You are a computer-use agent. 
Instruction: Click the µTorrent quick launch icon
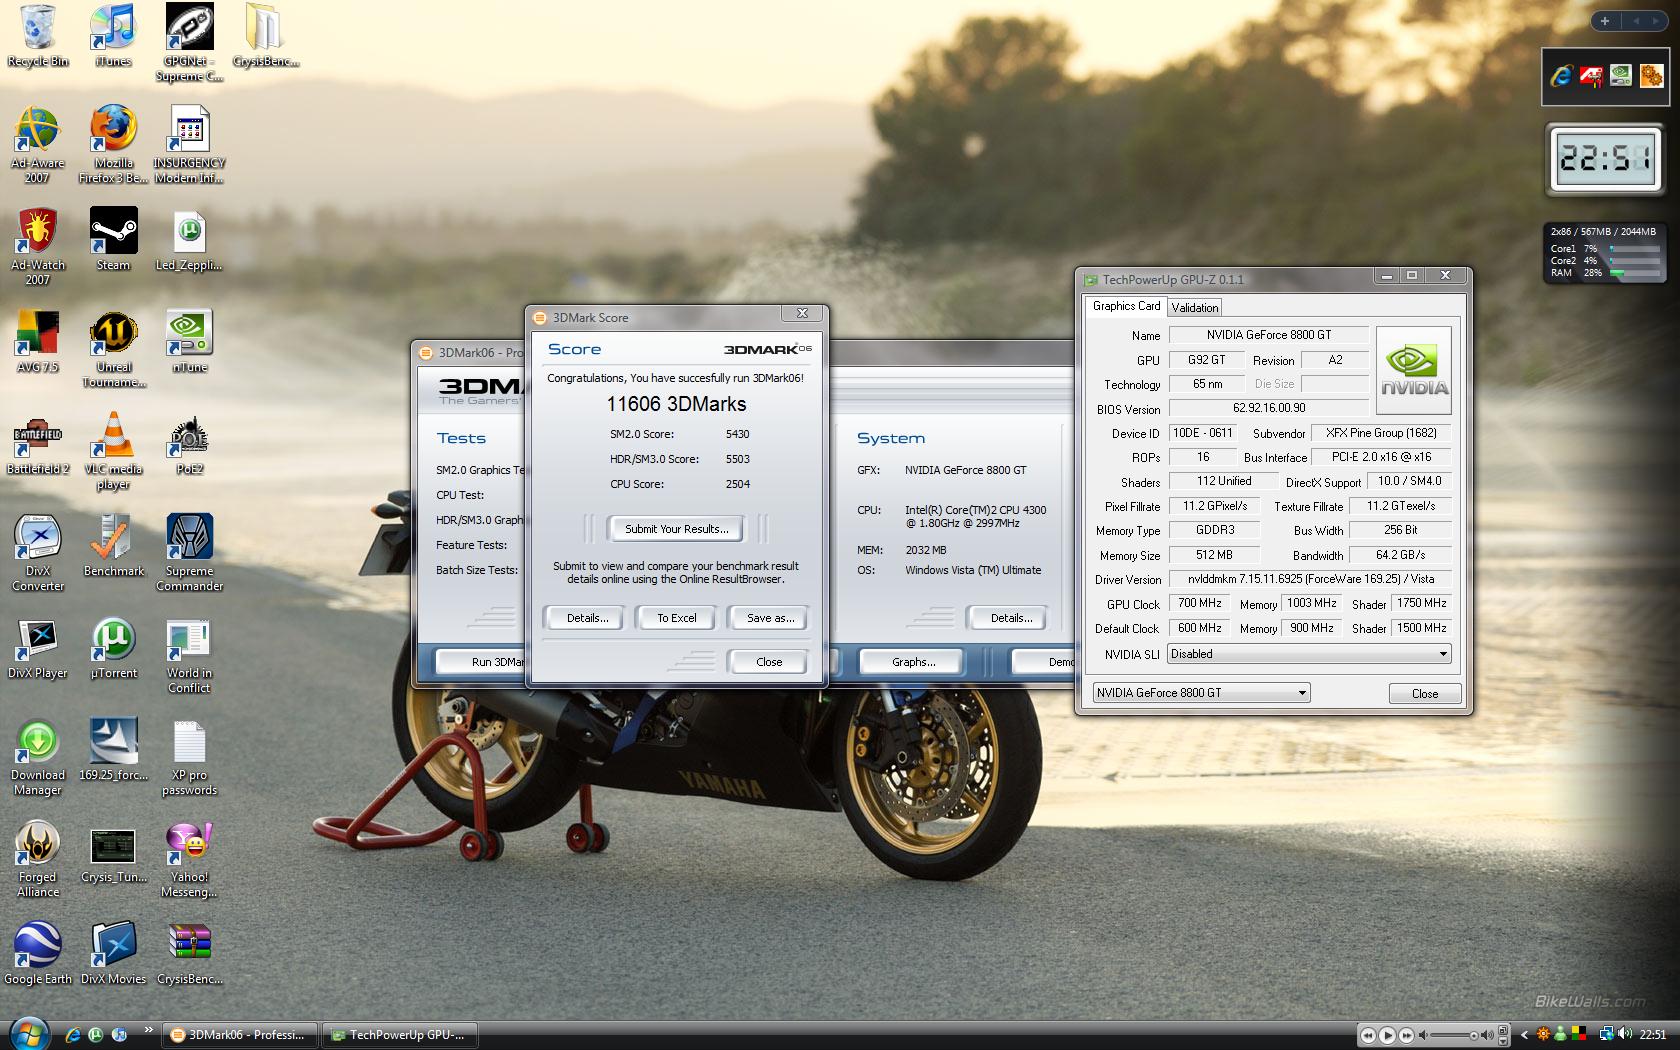coord(96,1035)
